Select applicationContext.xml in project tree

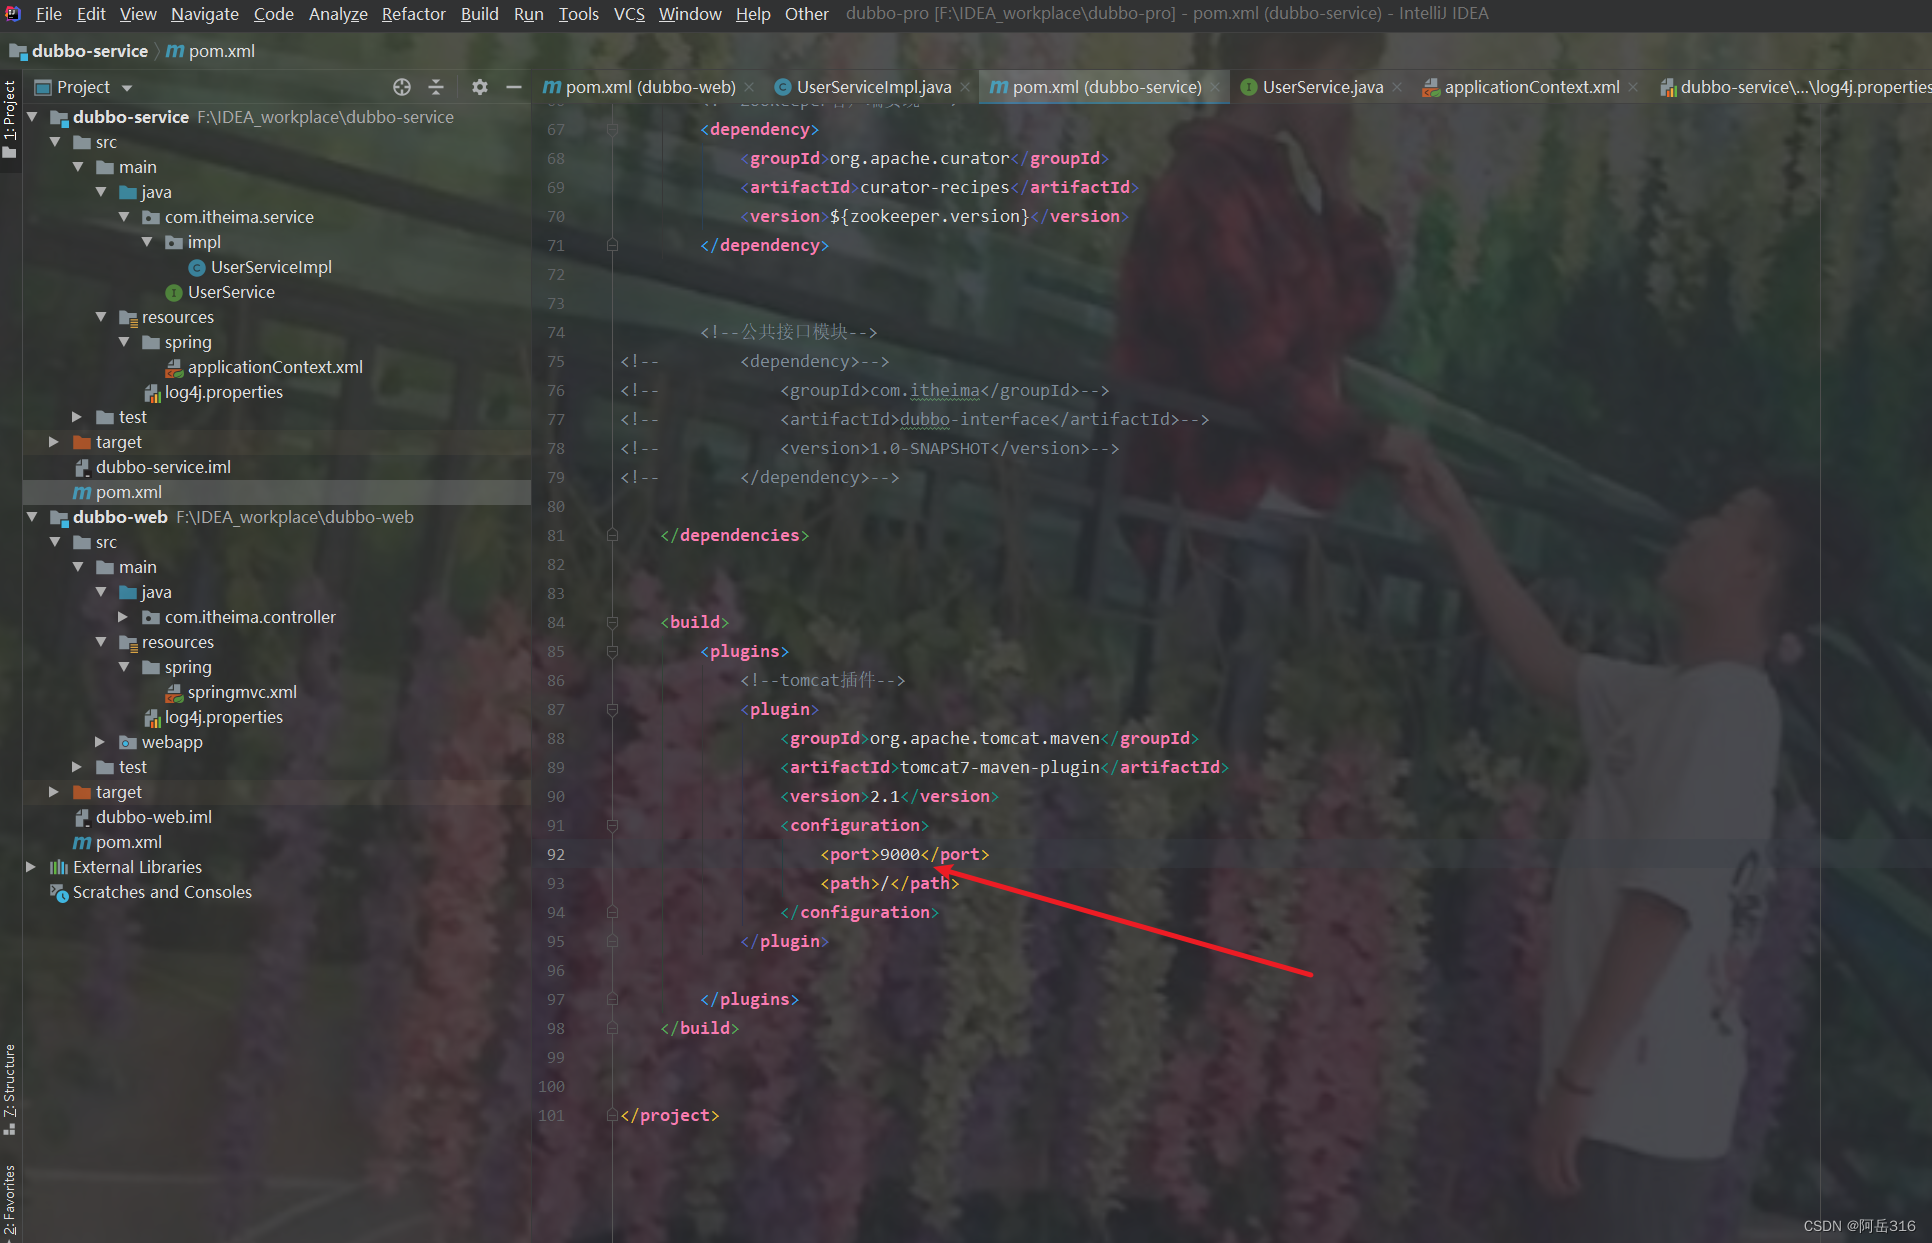[x=275, y=367]
